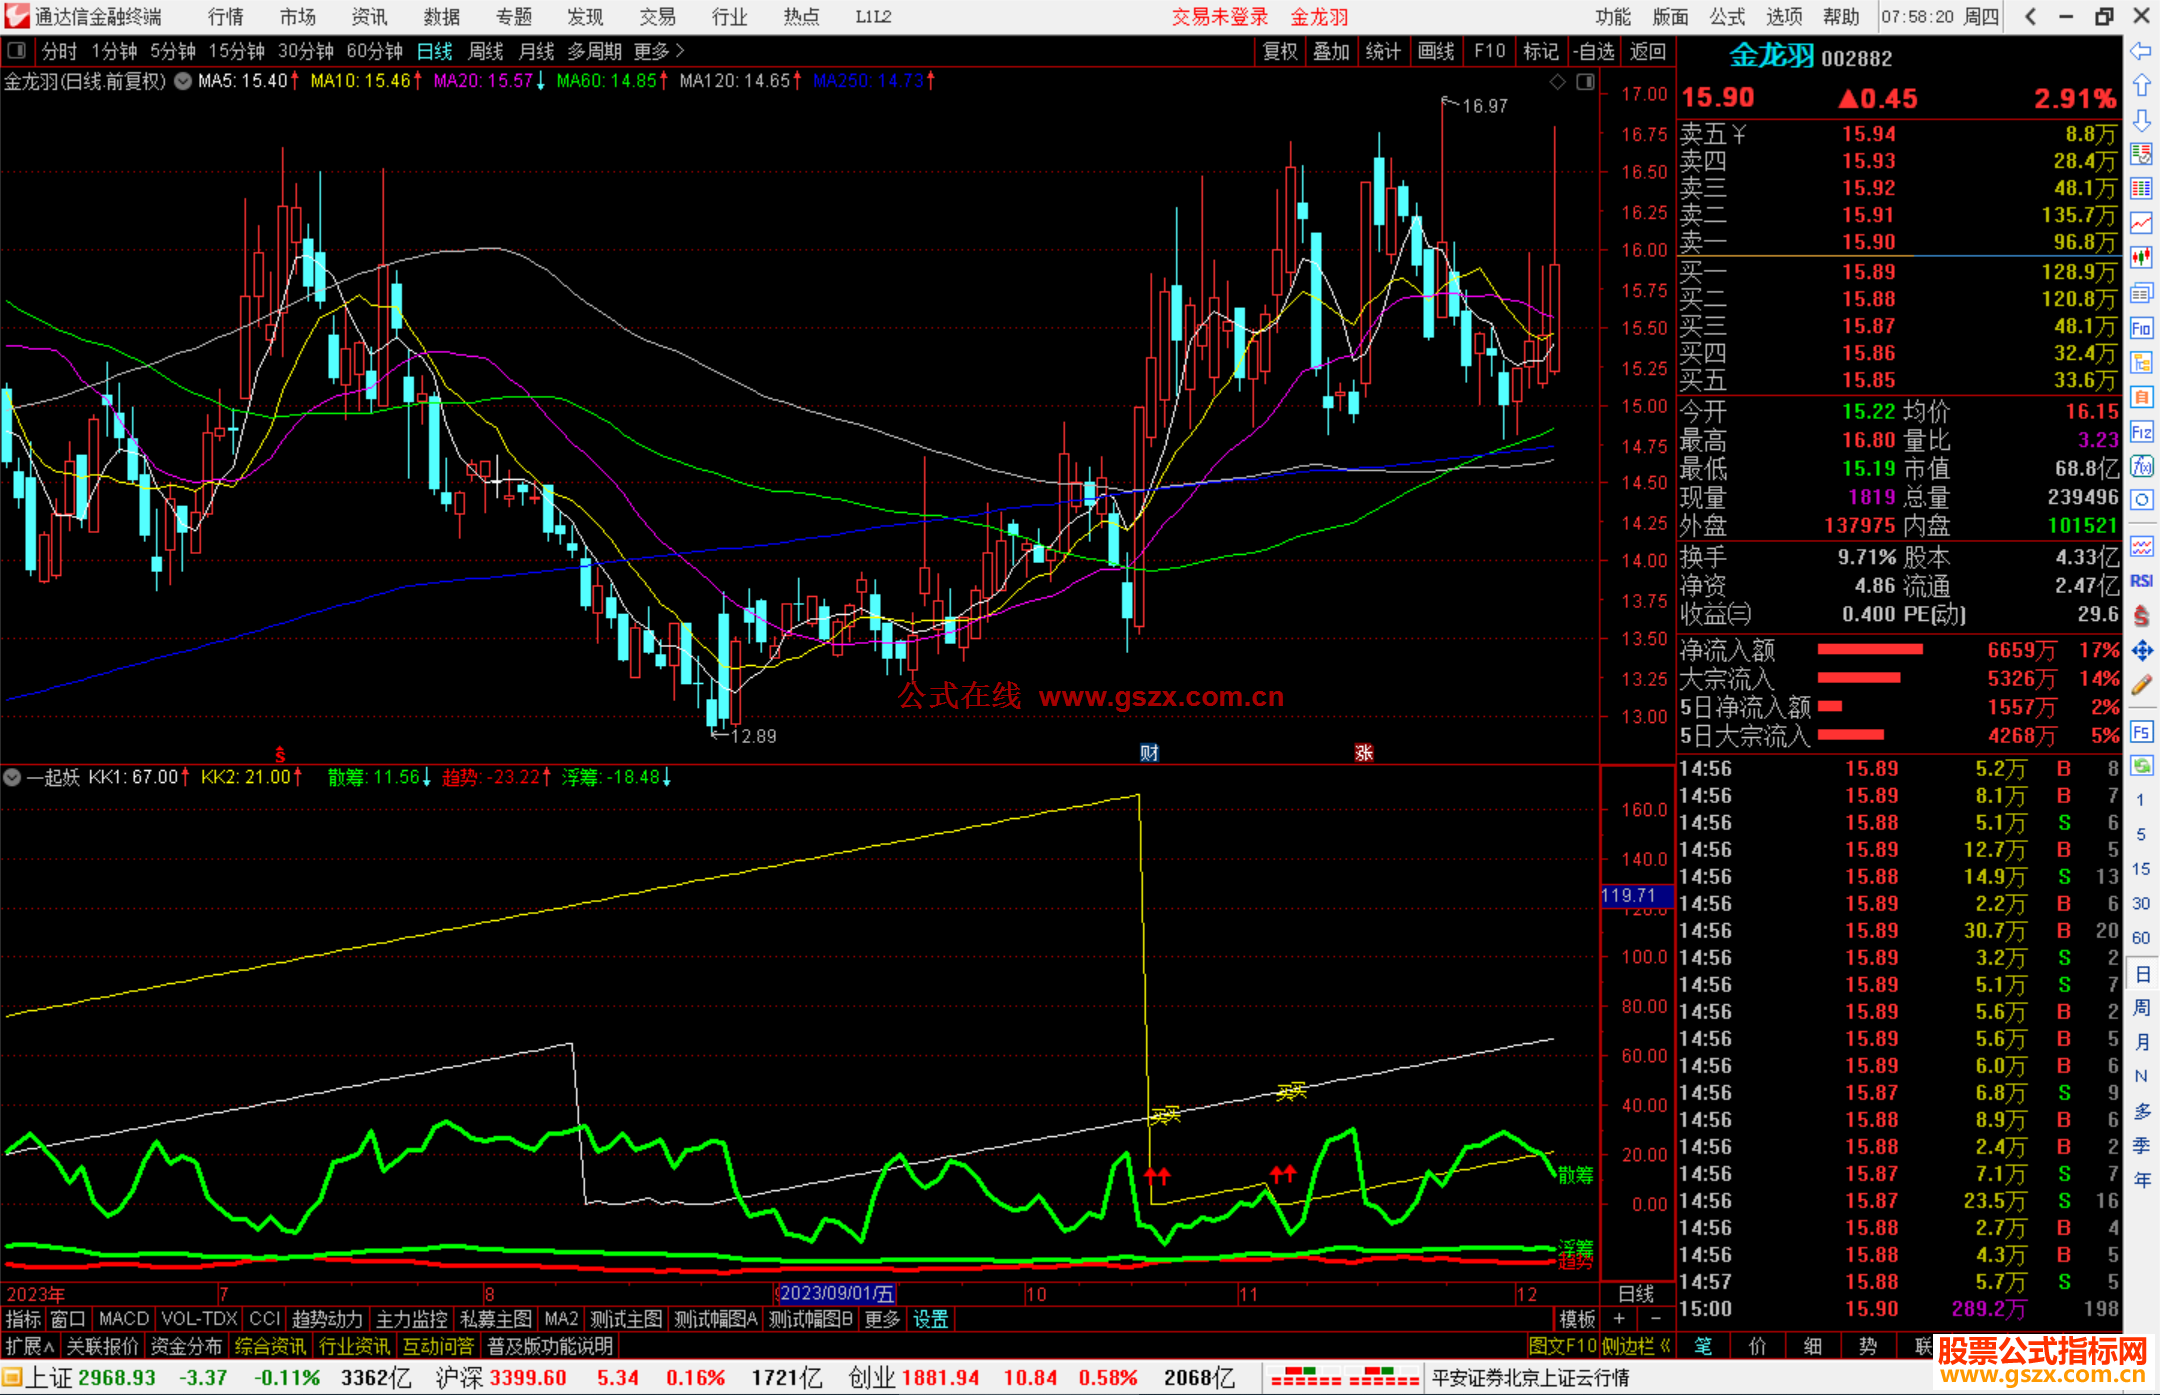2160x1395 pixels.
Task: Open dropdown arrow next to 金龙羽(日线.前复权)
Action: 183,81
